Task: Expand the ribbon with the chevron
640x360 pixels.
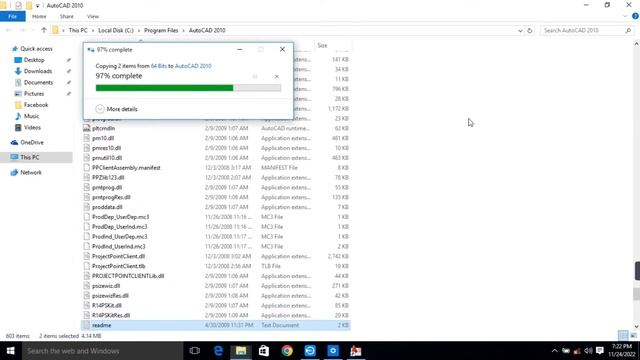Action: tap(624, 16)
